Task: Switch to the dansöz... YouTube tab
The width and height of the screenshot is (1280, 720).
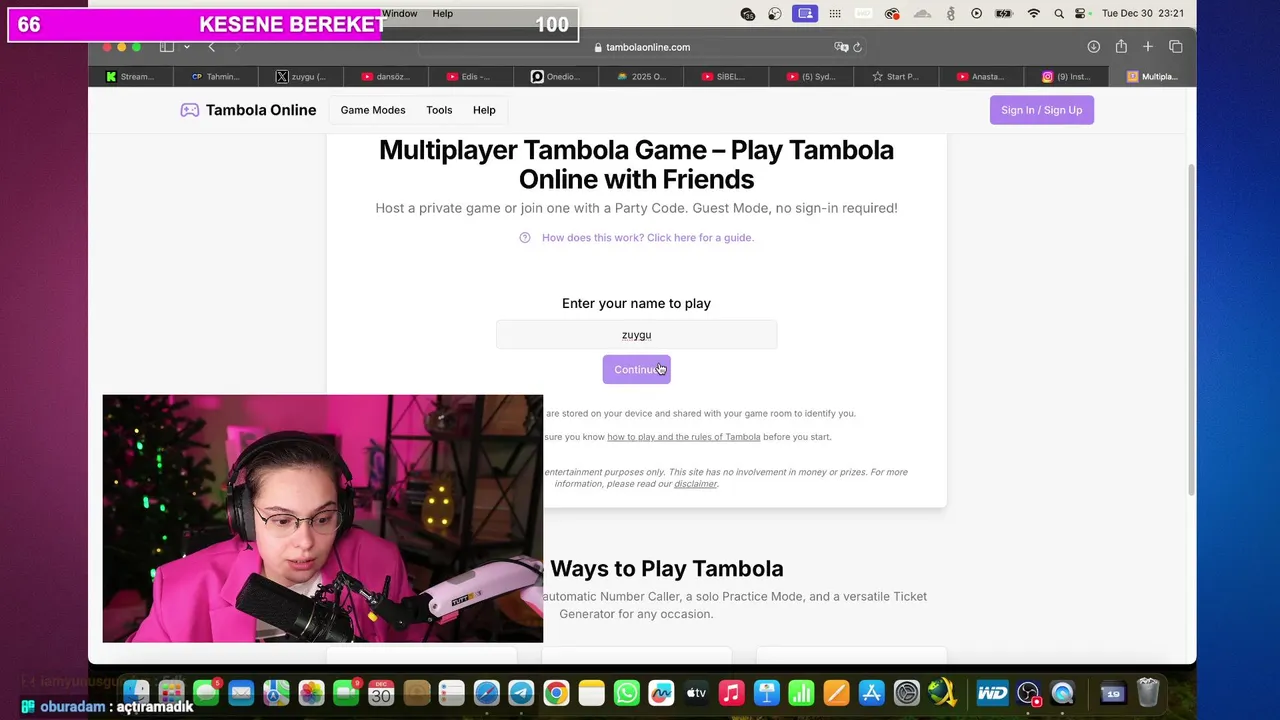Action: 385,76
